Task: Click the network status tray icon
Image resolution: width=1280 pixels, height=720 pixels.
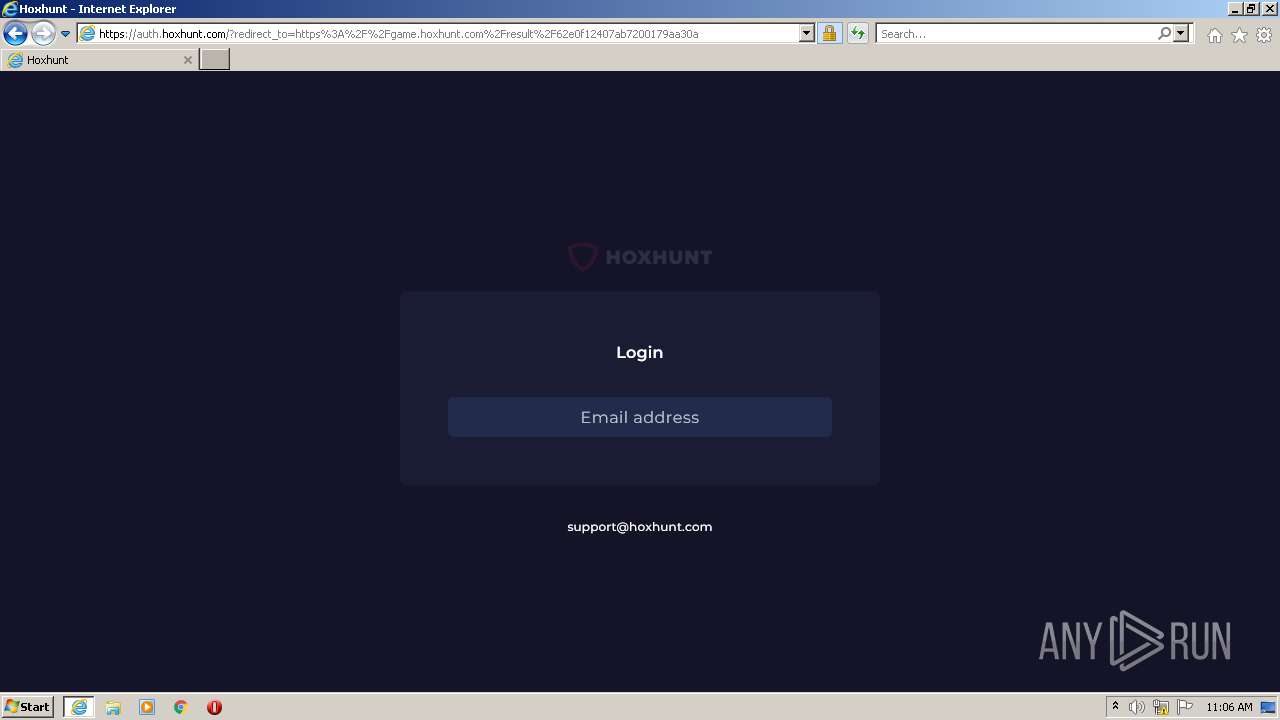Action: [x=1161, y=707]
